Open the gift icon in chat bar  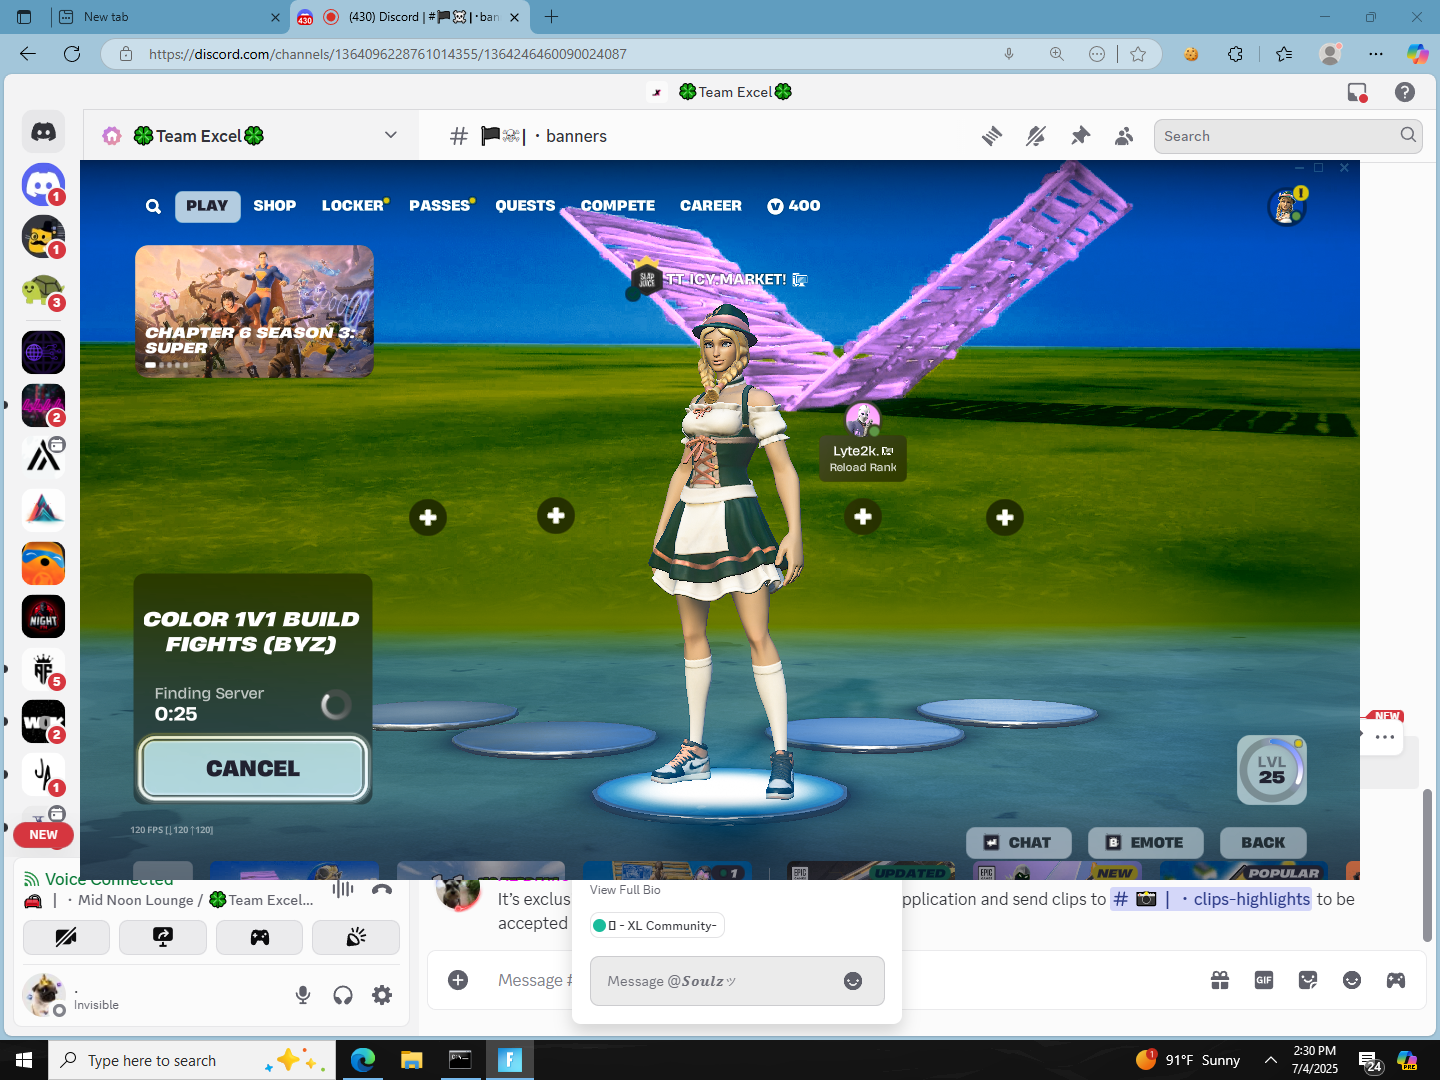coord(1220,980)
